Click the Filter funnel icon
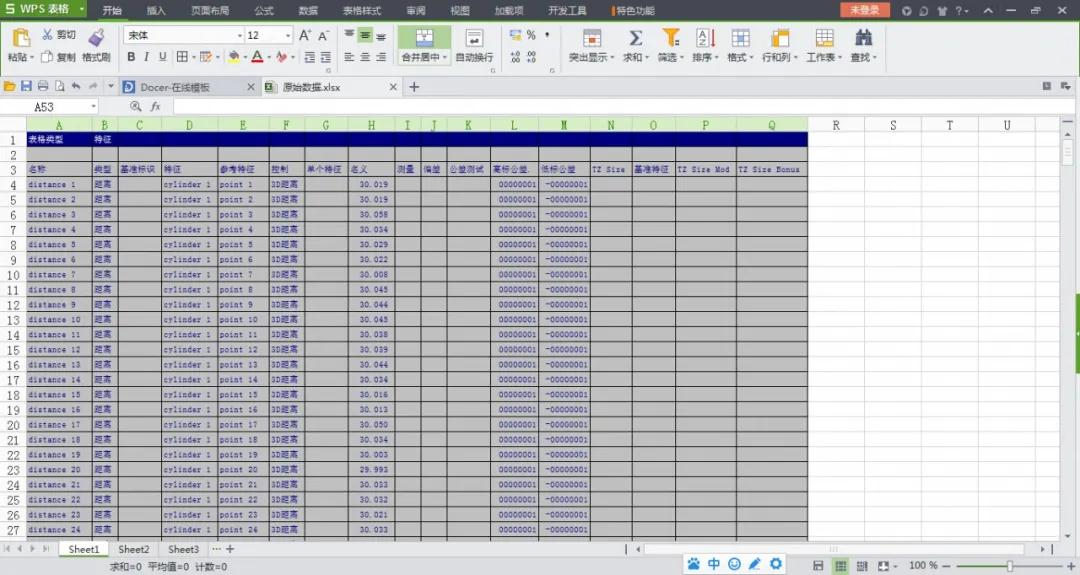 (x=670, y=38)
